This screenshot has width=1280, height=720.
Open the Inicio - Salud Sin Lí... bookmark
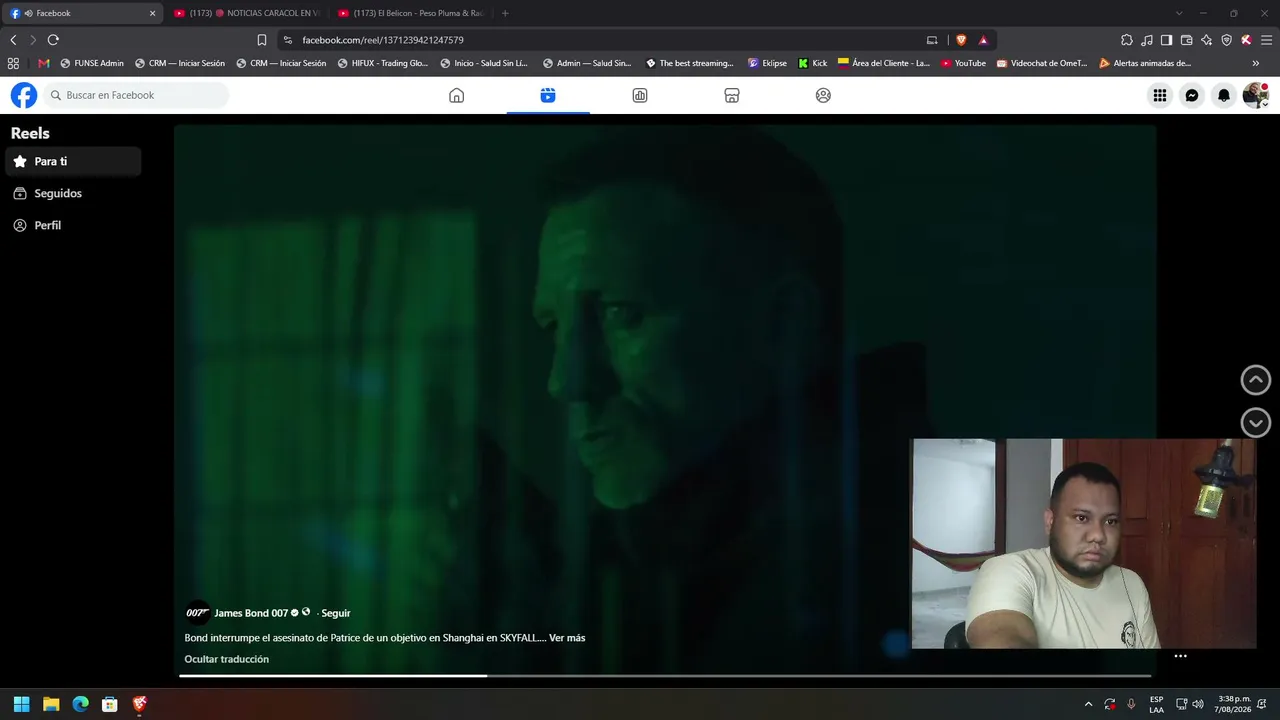coord(484,63)
